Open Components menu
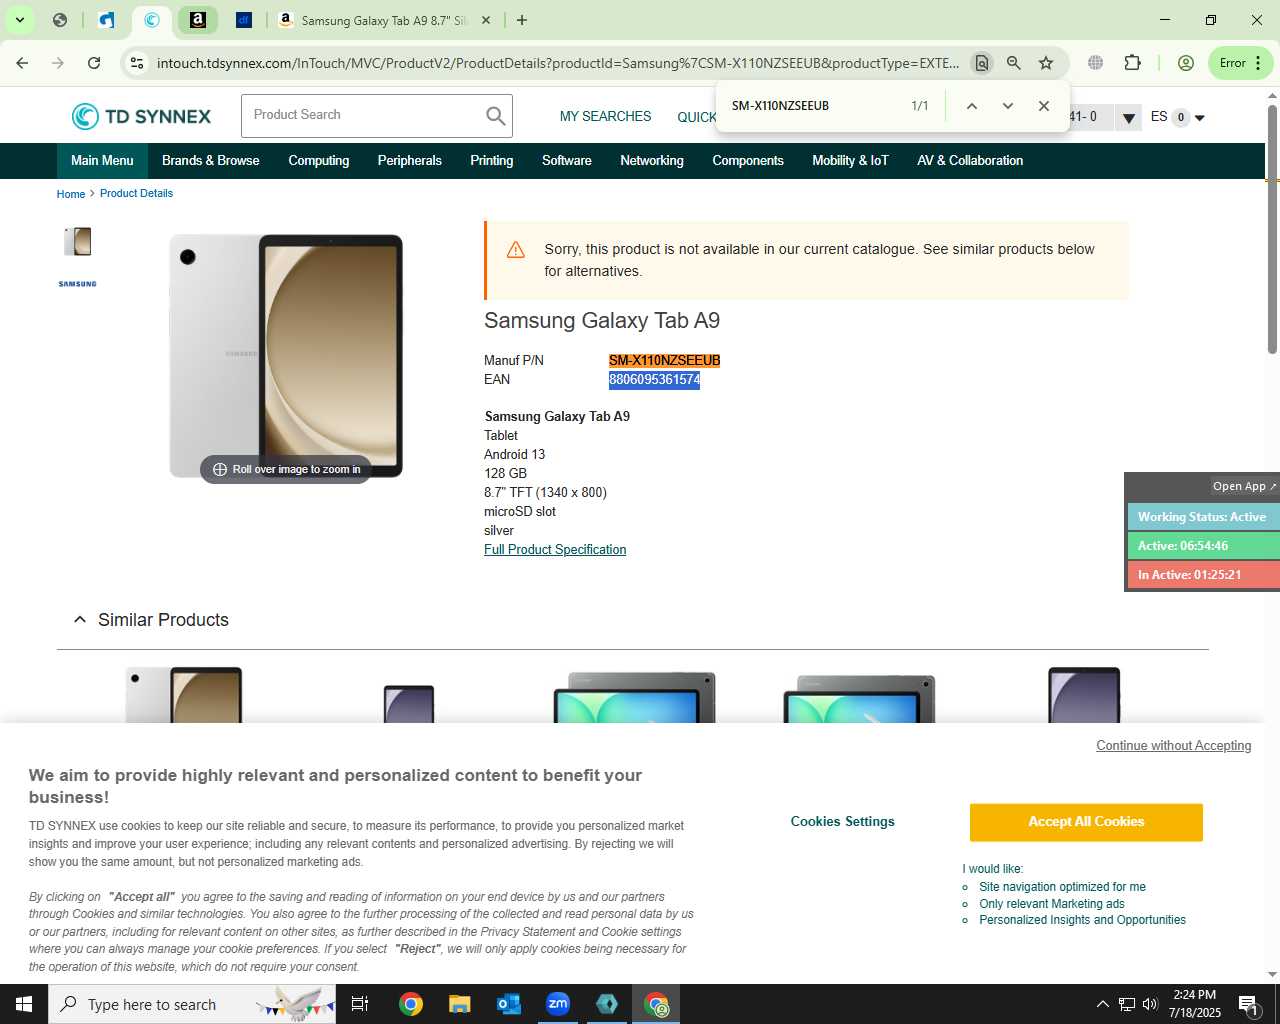Image resolution: width=1280 pixels, height=1024 pixels. [x=748, y=161]
